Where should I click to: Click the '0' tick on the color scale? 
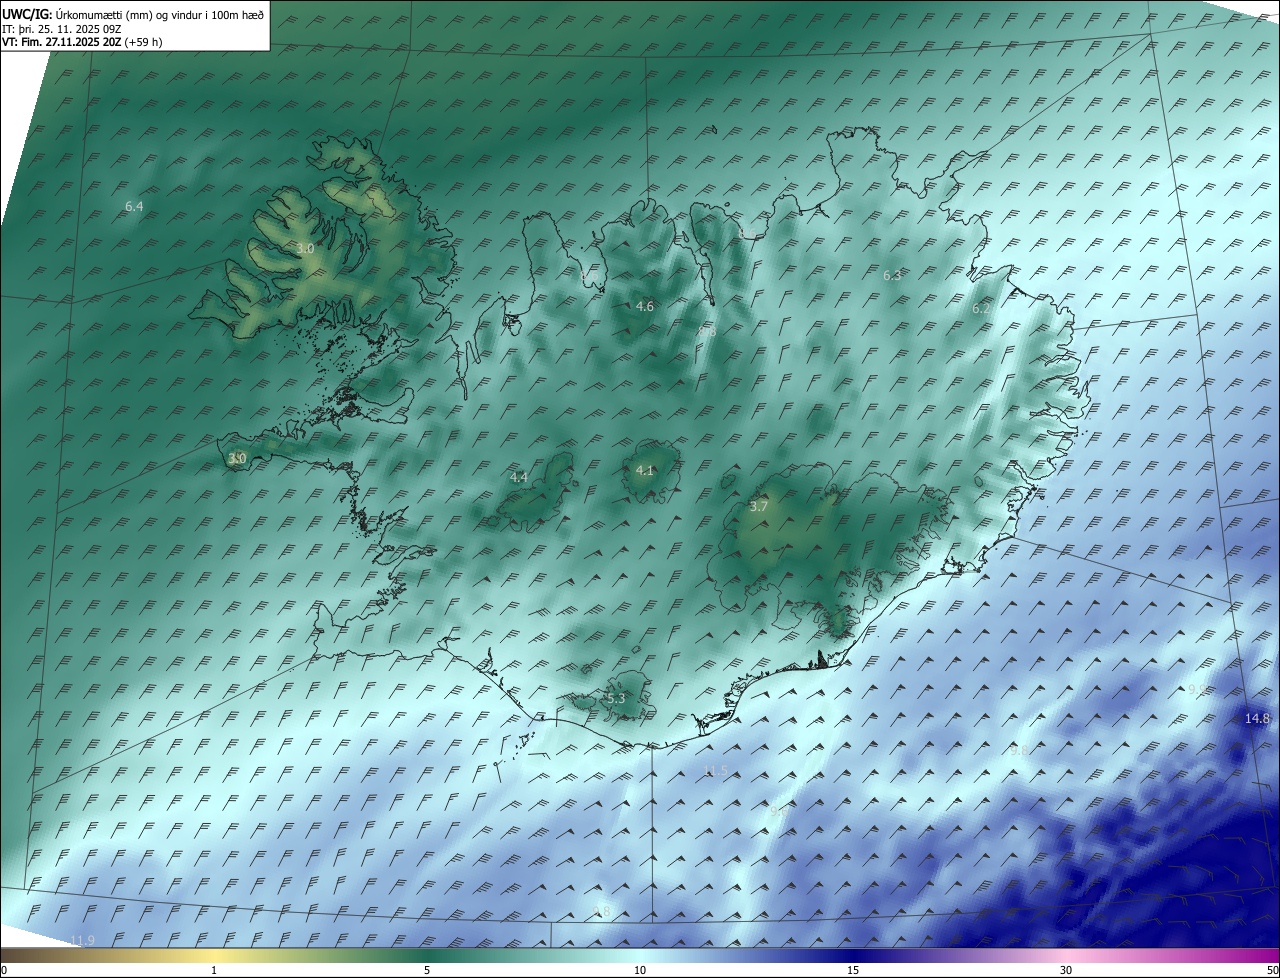click(x=4, y=970)
